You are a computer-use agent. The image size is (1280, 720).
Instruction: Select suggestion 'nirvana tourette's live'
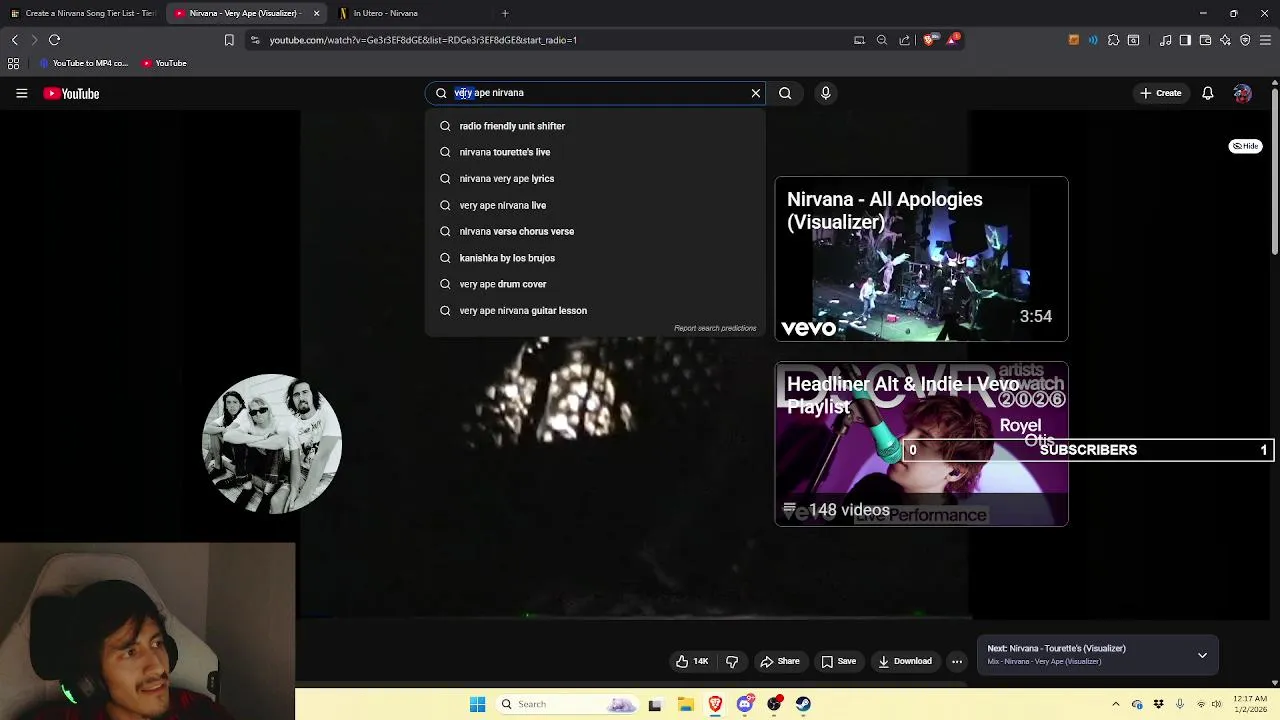[x=595, y=152]
